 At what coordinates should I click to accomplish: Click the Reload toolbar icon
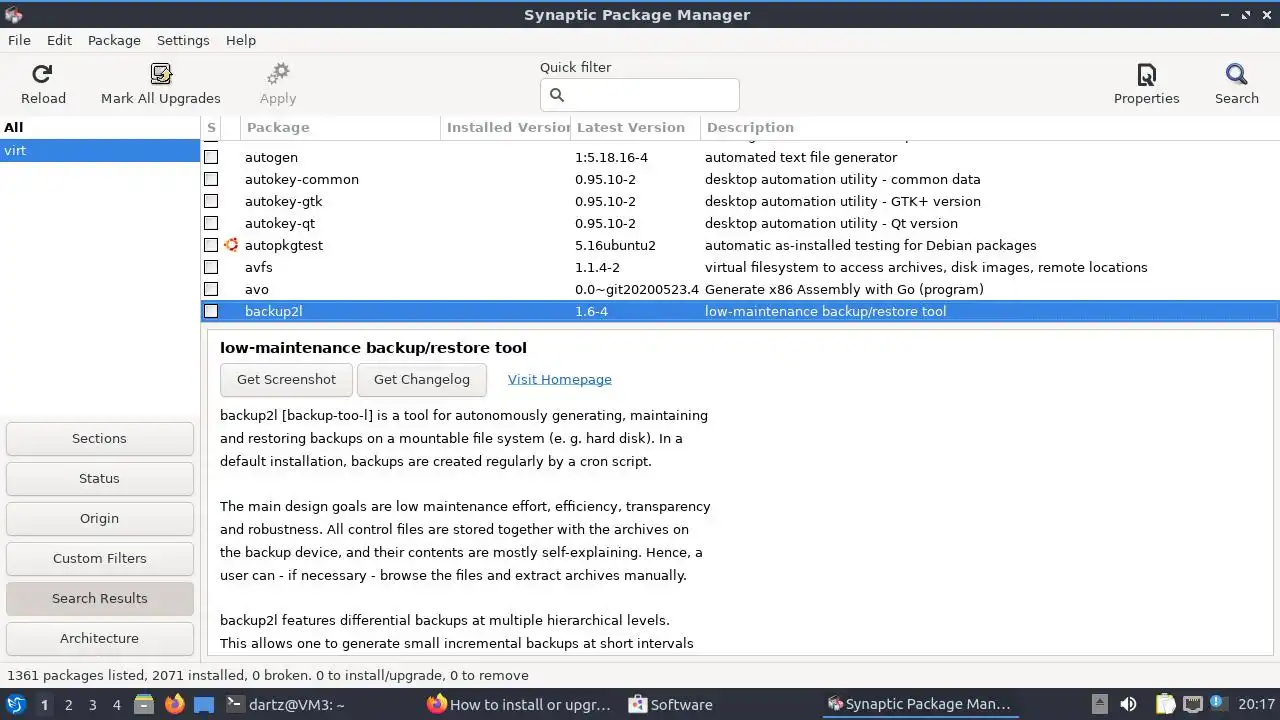click(x=42, y=74)
